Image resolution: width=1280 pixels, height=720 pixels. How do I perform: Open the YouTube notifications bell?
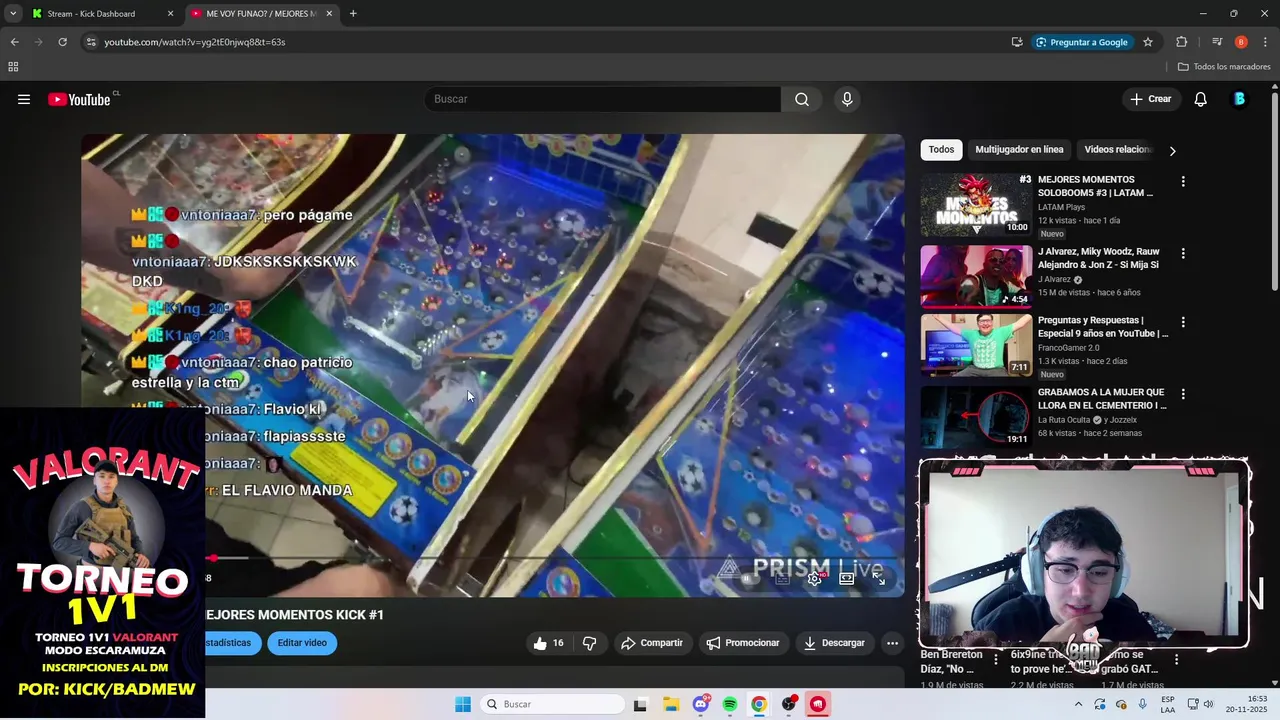tap(1200, 99)
